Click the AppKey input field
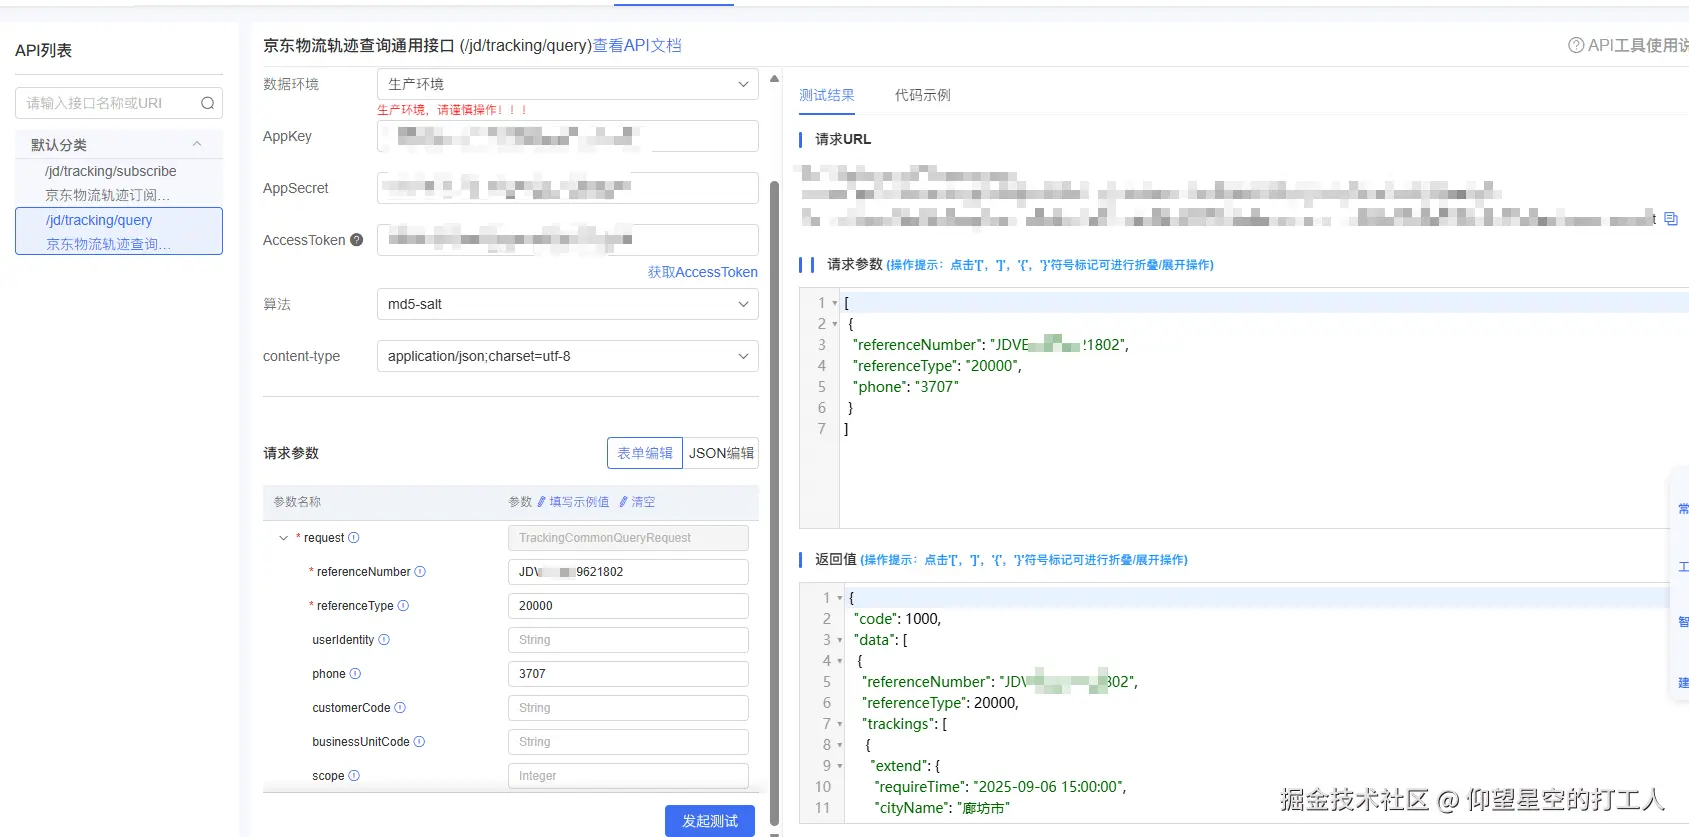1689x837 pixels. 567,136
